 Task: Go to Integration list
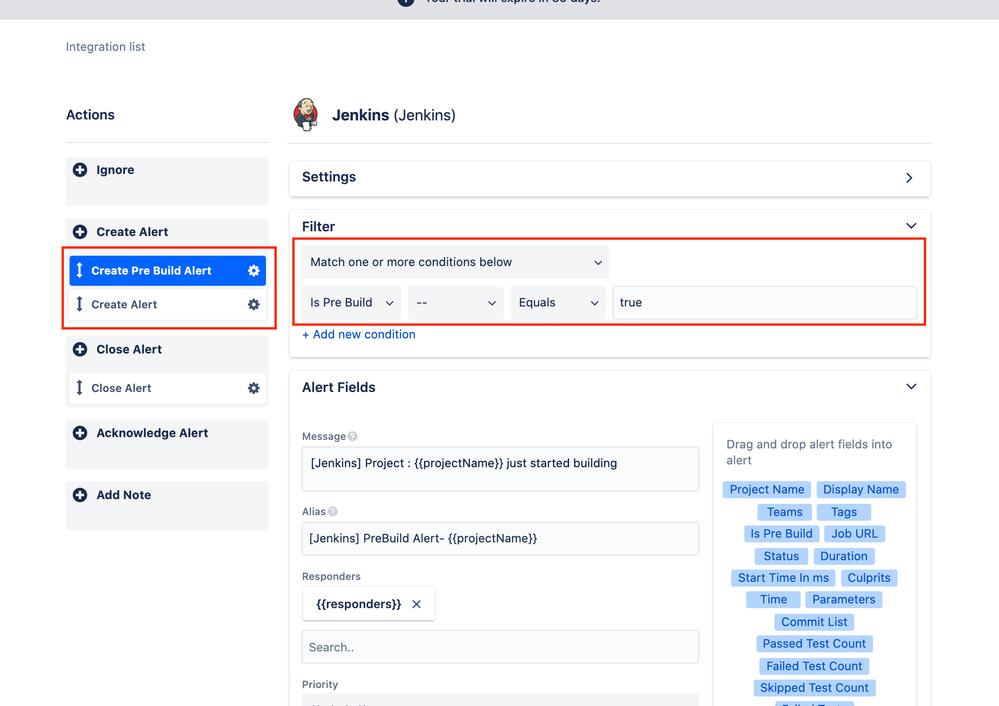[x=106, y=47]
